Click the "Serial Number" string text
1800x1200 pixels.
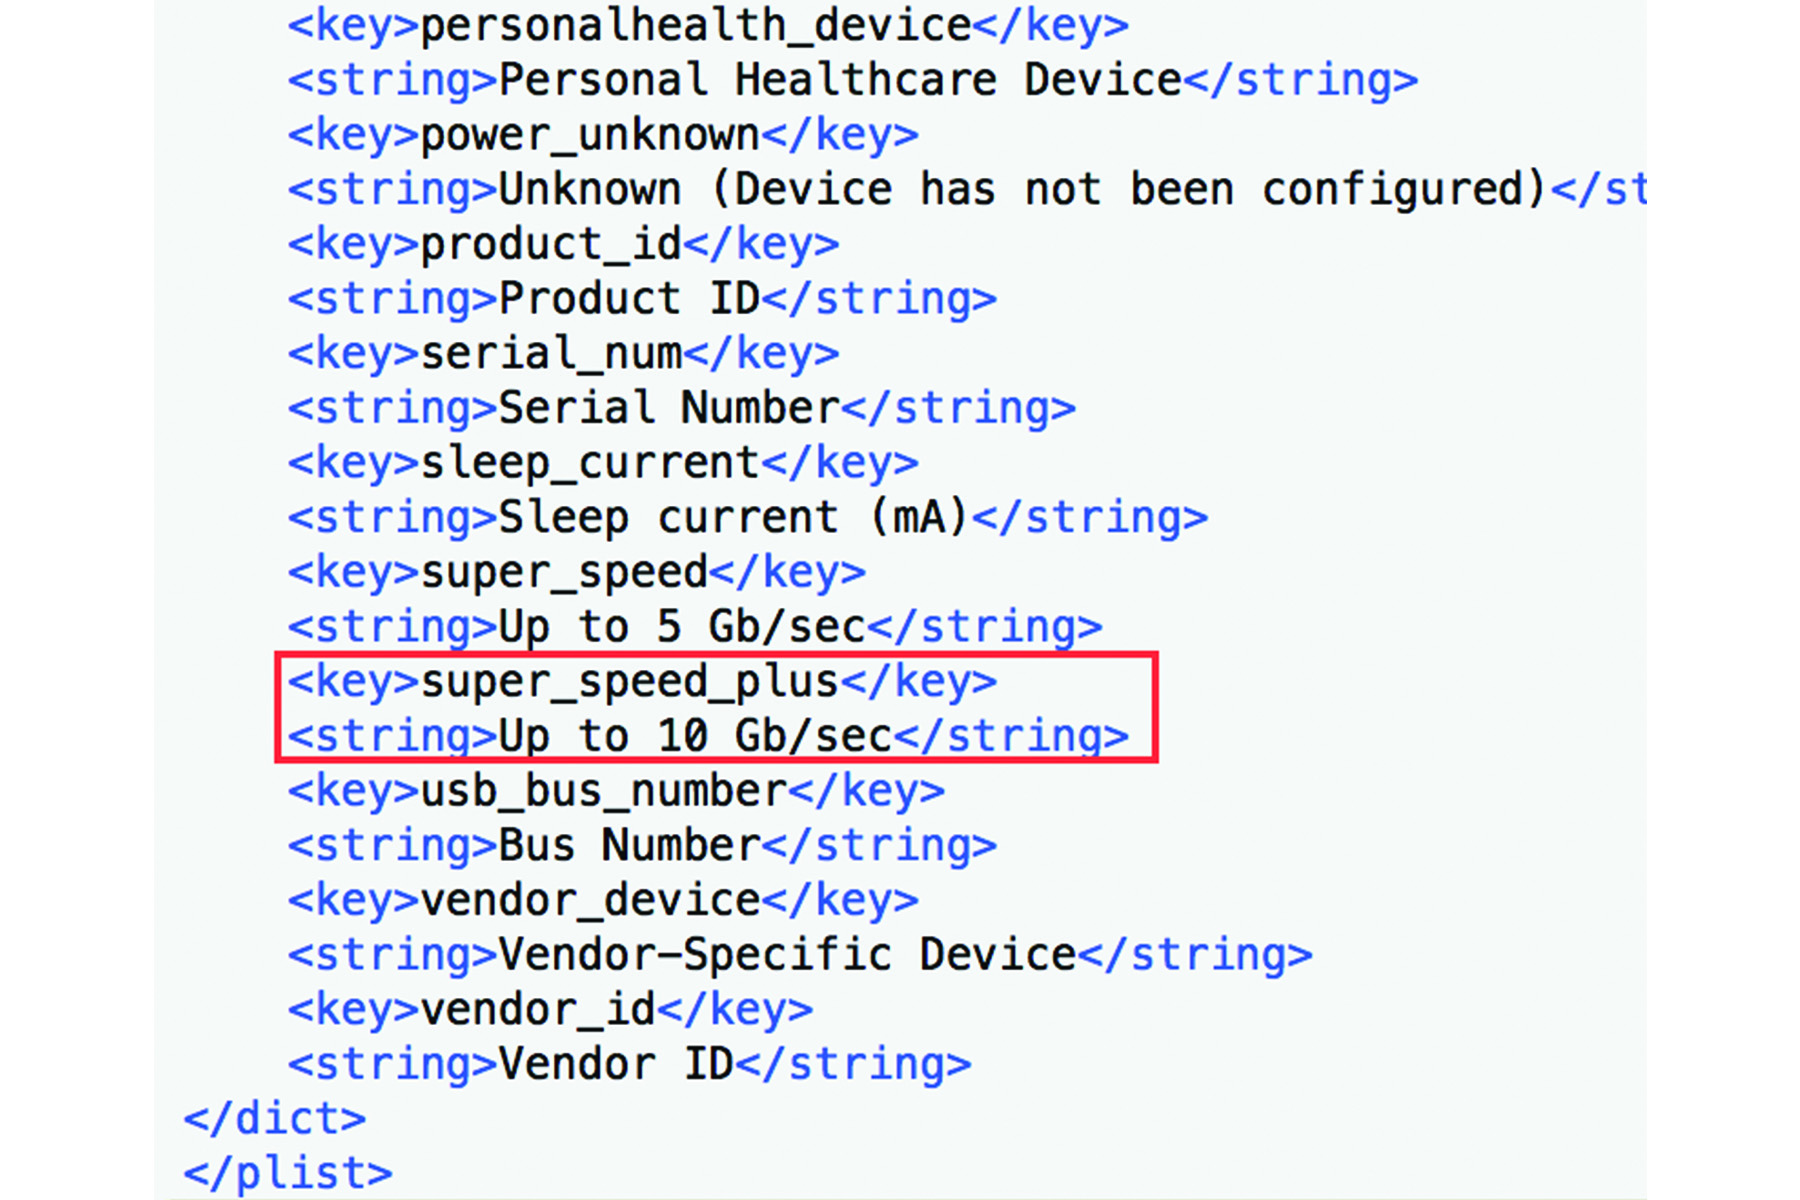668,408
